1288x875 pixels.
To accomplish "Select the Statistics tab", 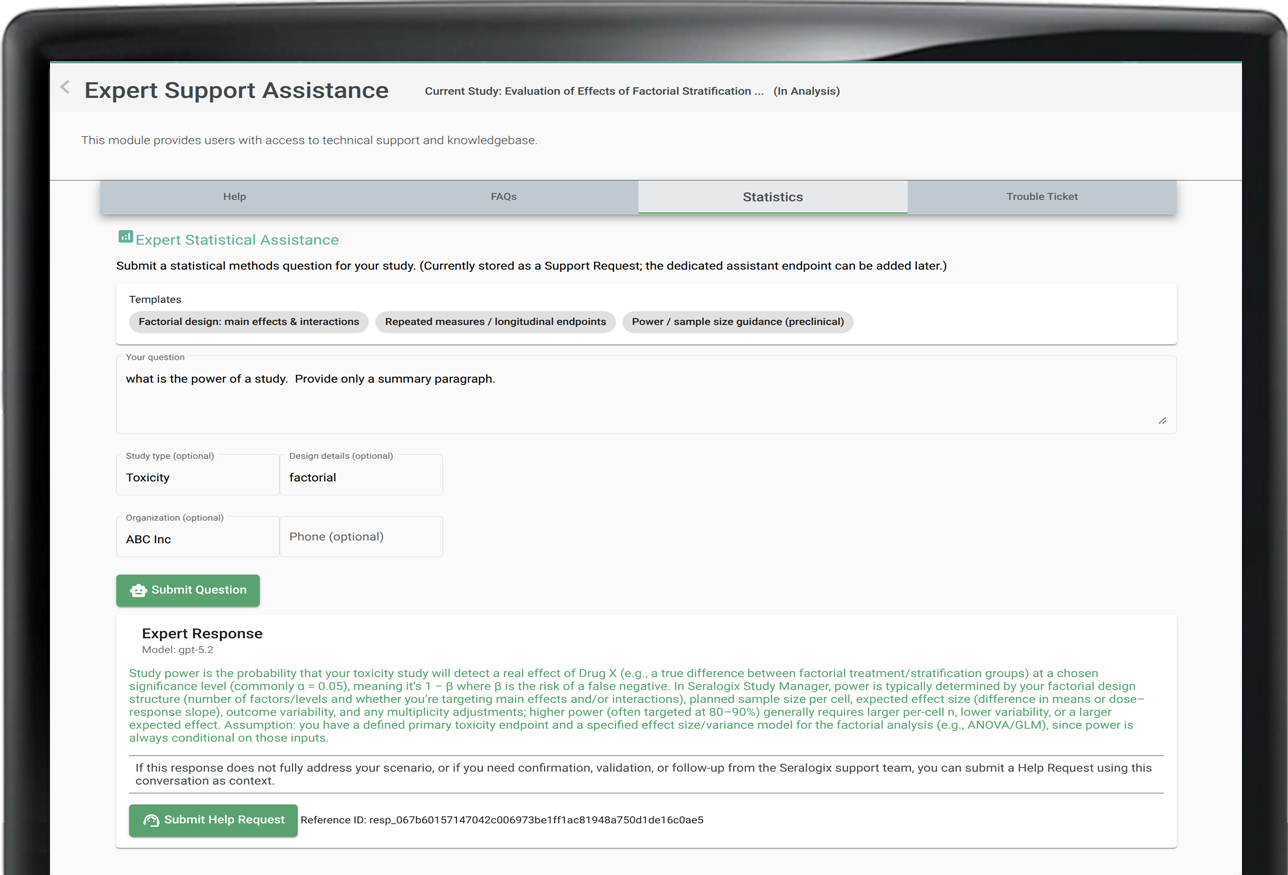I will [x=772, y=197].
